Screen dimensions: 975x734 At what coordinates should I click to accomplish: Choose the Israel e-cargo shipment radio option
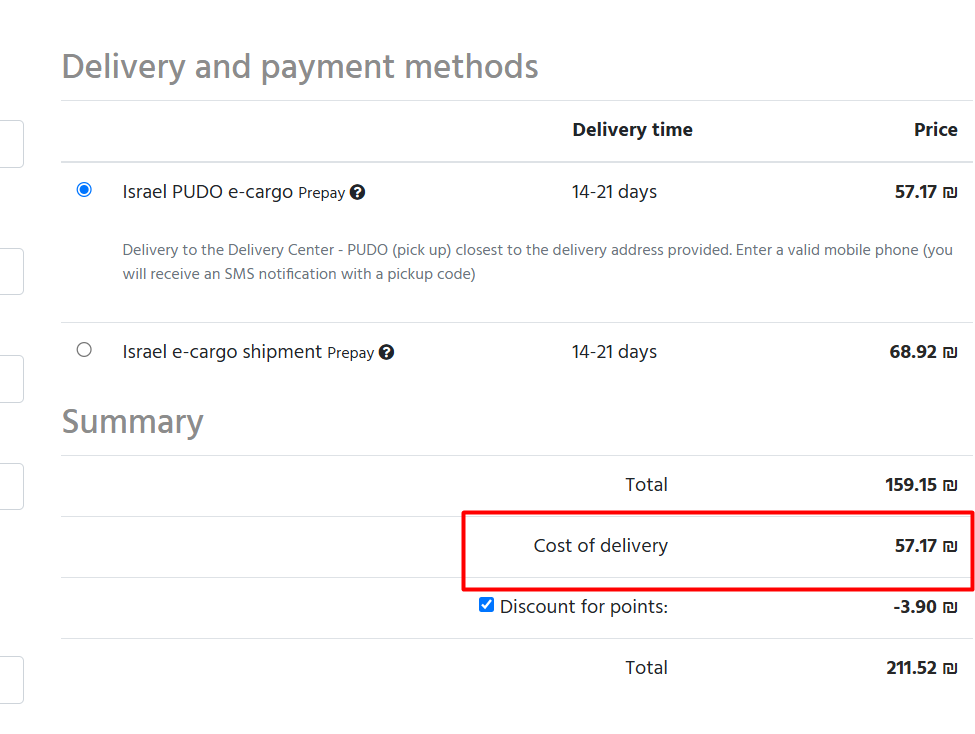[84, 350]
